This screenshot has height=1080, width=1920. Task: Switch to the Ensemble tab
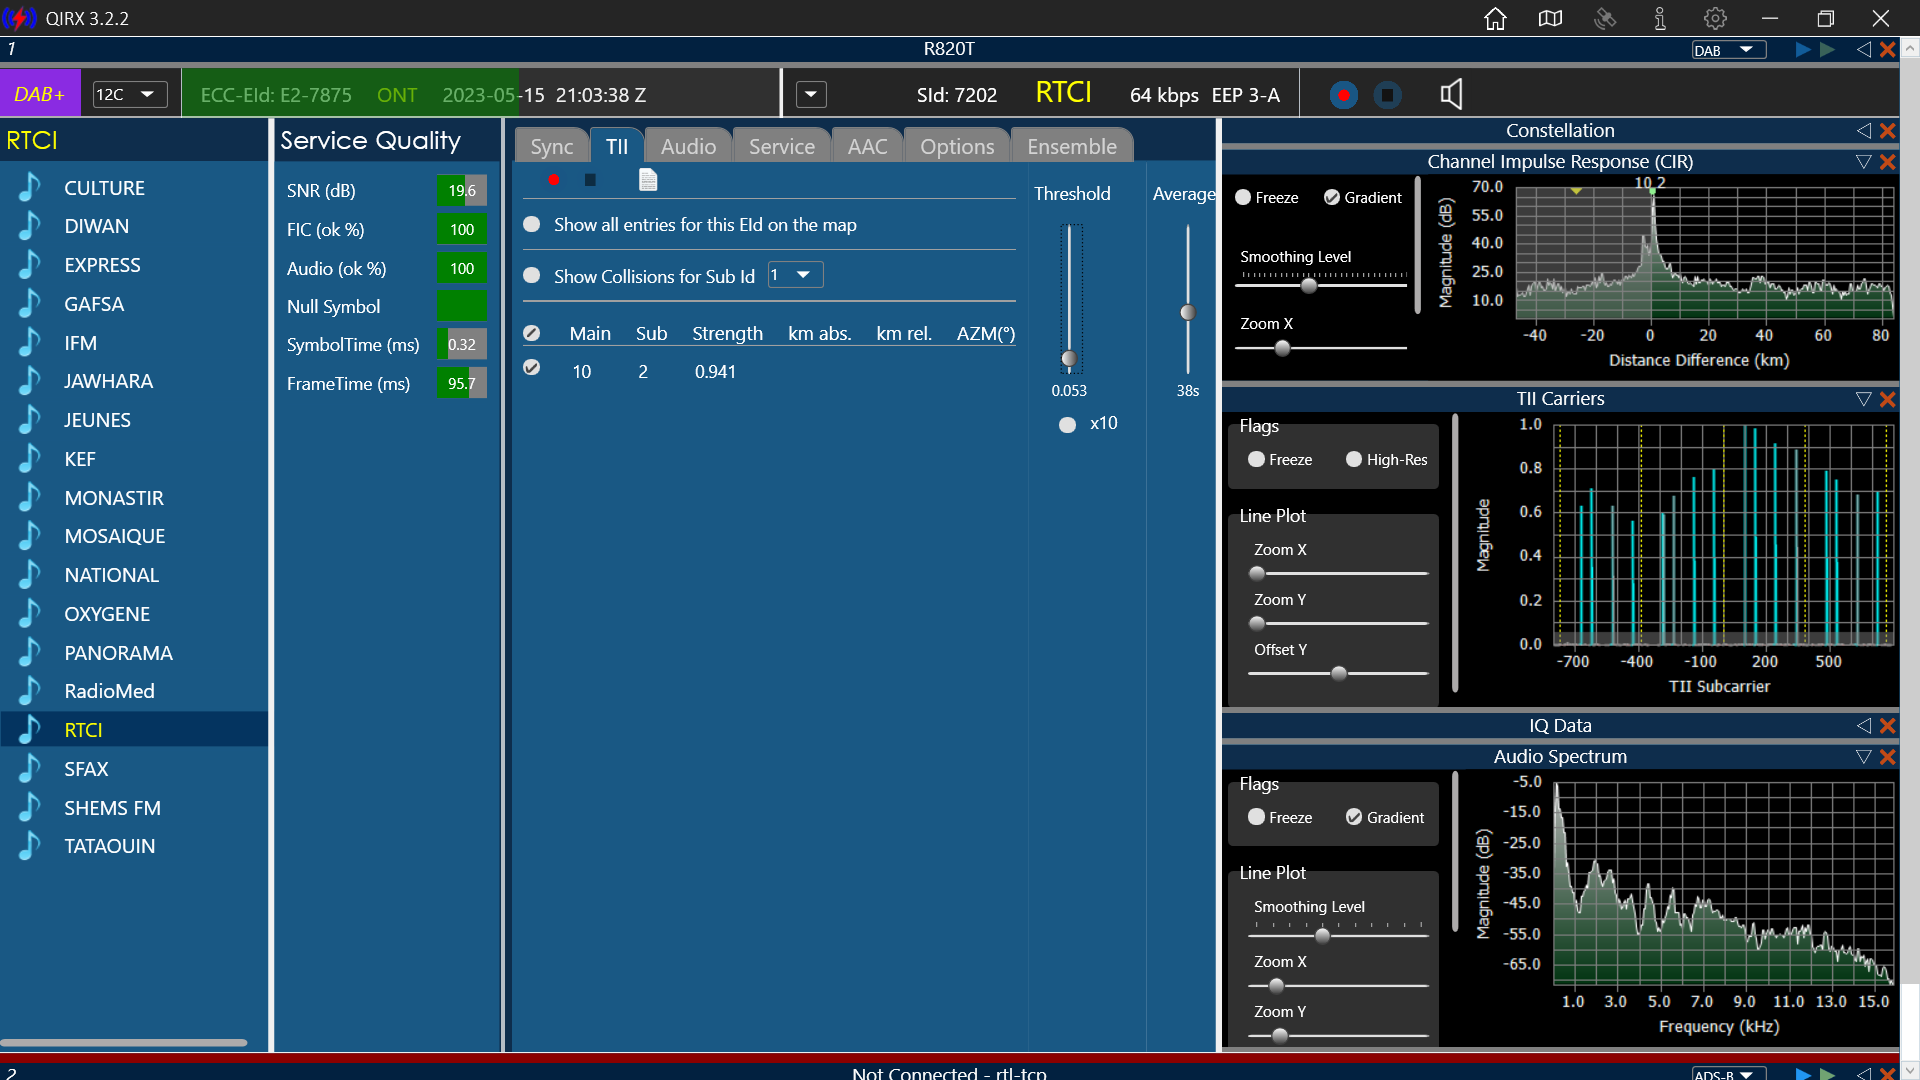tap(1072, 146)
